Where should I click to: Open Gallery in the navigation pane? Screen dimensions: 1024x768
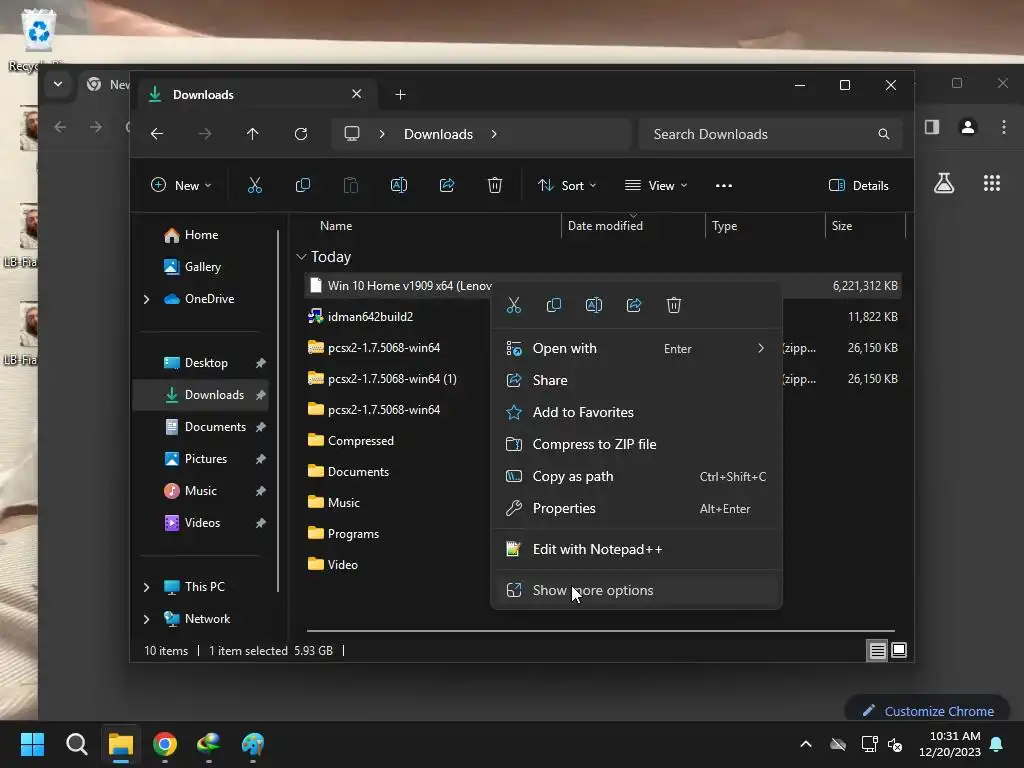pos(202,267)
